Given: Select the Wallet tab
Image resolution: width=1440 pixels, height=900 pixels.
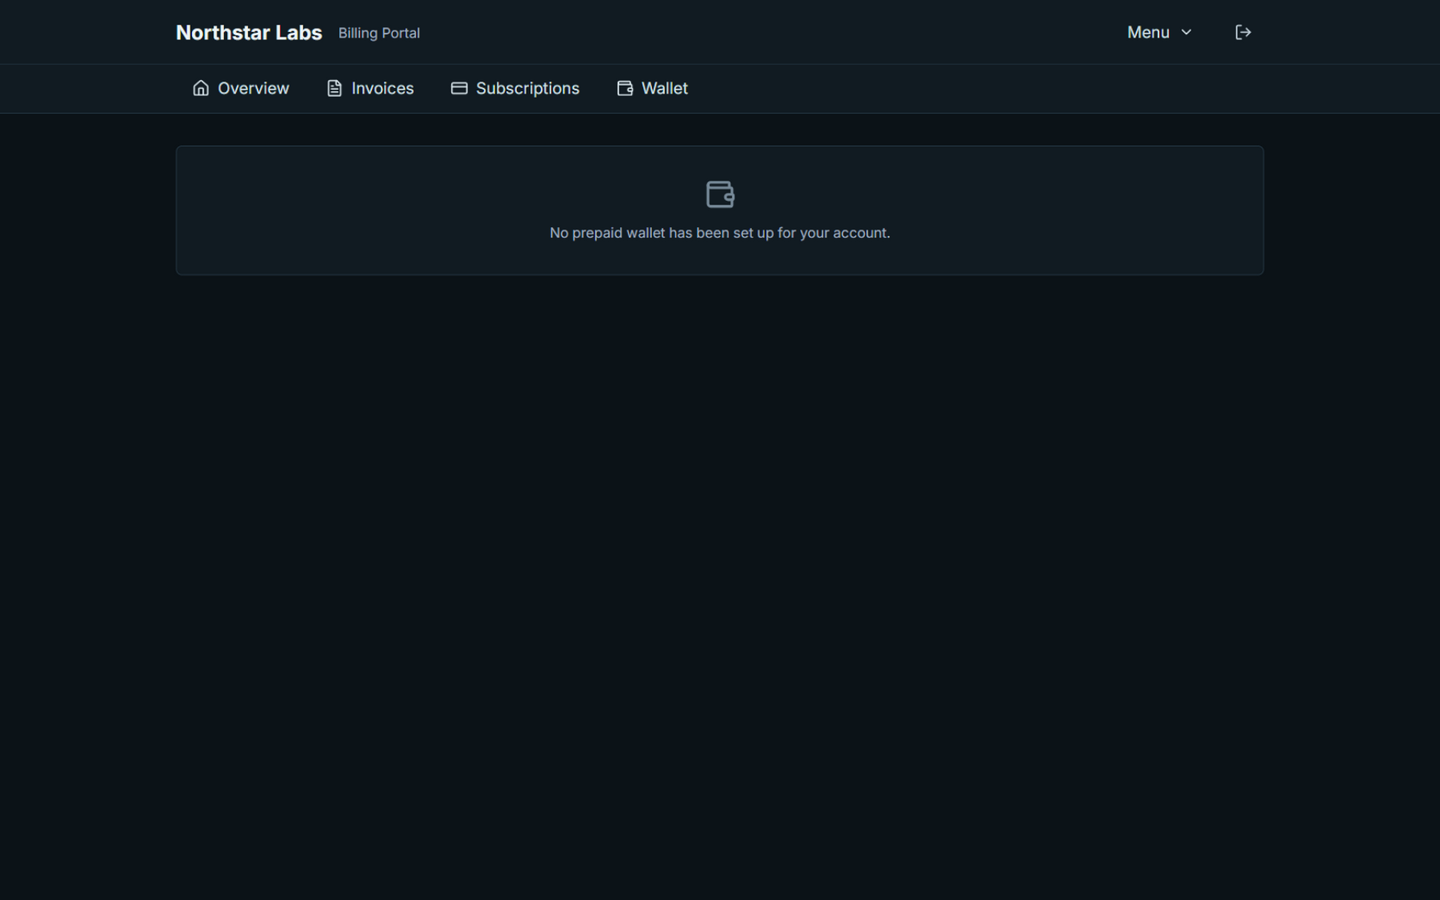Looking at the screenshot, I should click(x=652, y=88).
